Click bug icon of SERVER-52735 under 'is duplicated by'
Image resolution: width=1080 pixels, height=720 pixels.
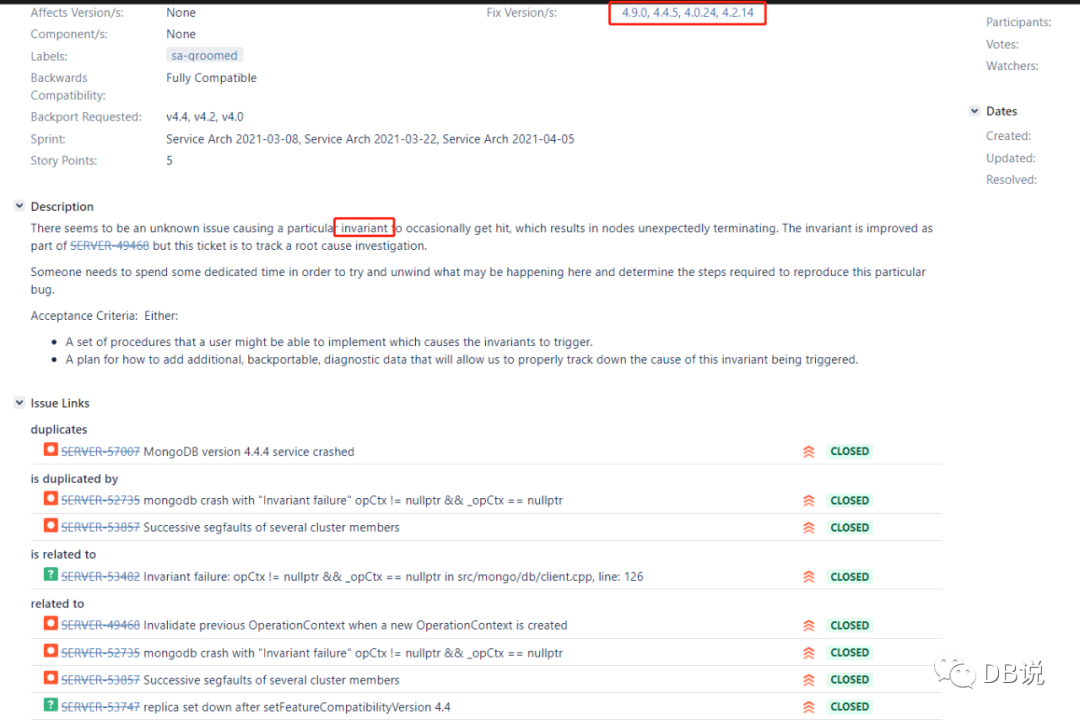point(50,499)
